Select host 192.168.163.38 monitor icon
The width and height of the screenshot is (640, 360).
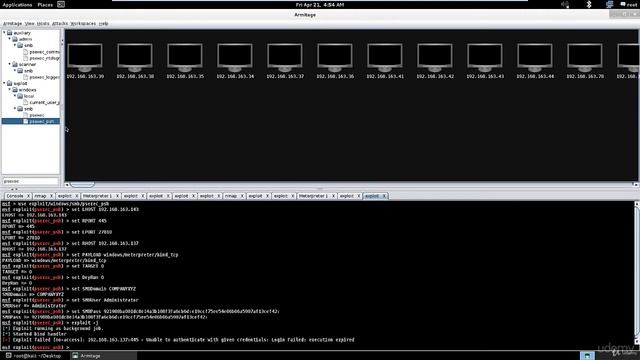click(x=135, y=57)
